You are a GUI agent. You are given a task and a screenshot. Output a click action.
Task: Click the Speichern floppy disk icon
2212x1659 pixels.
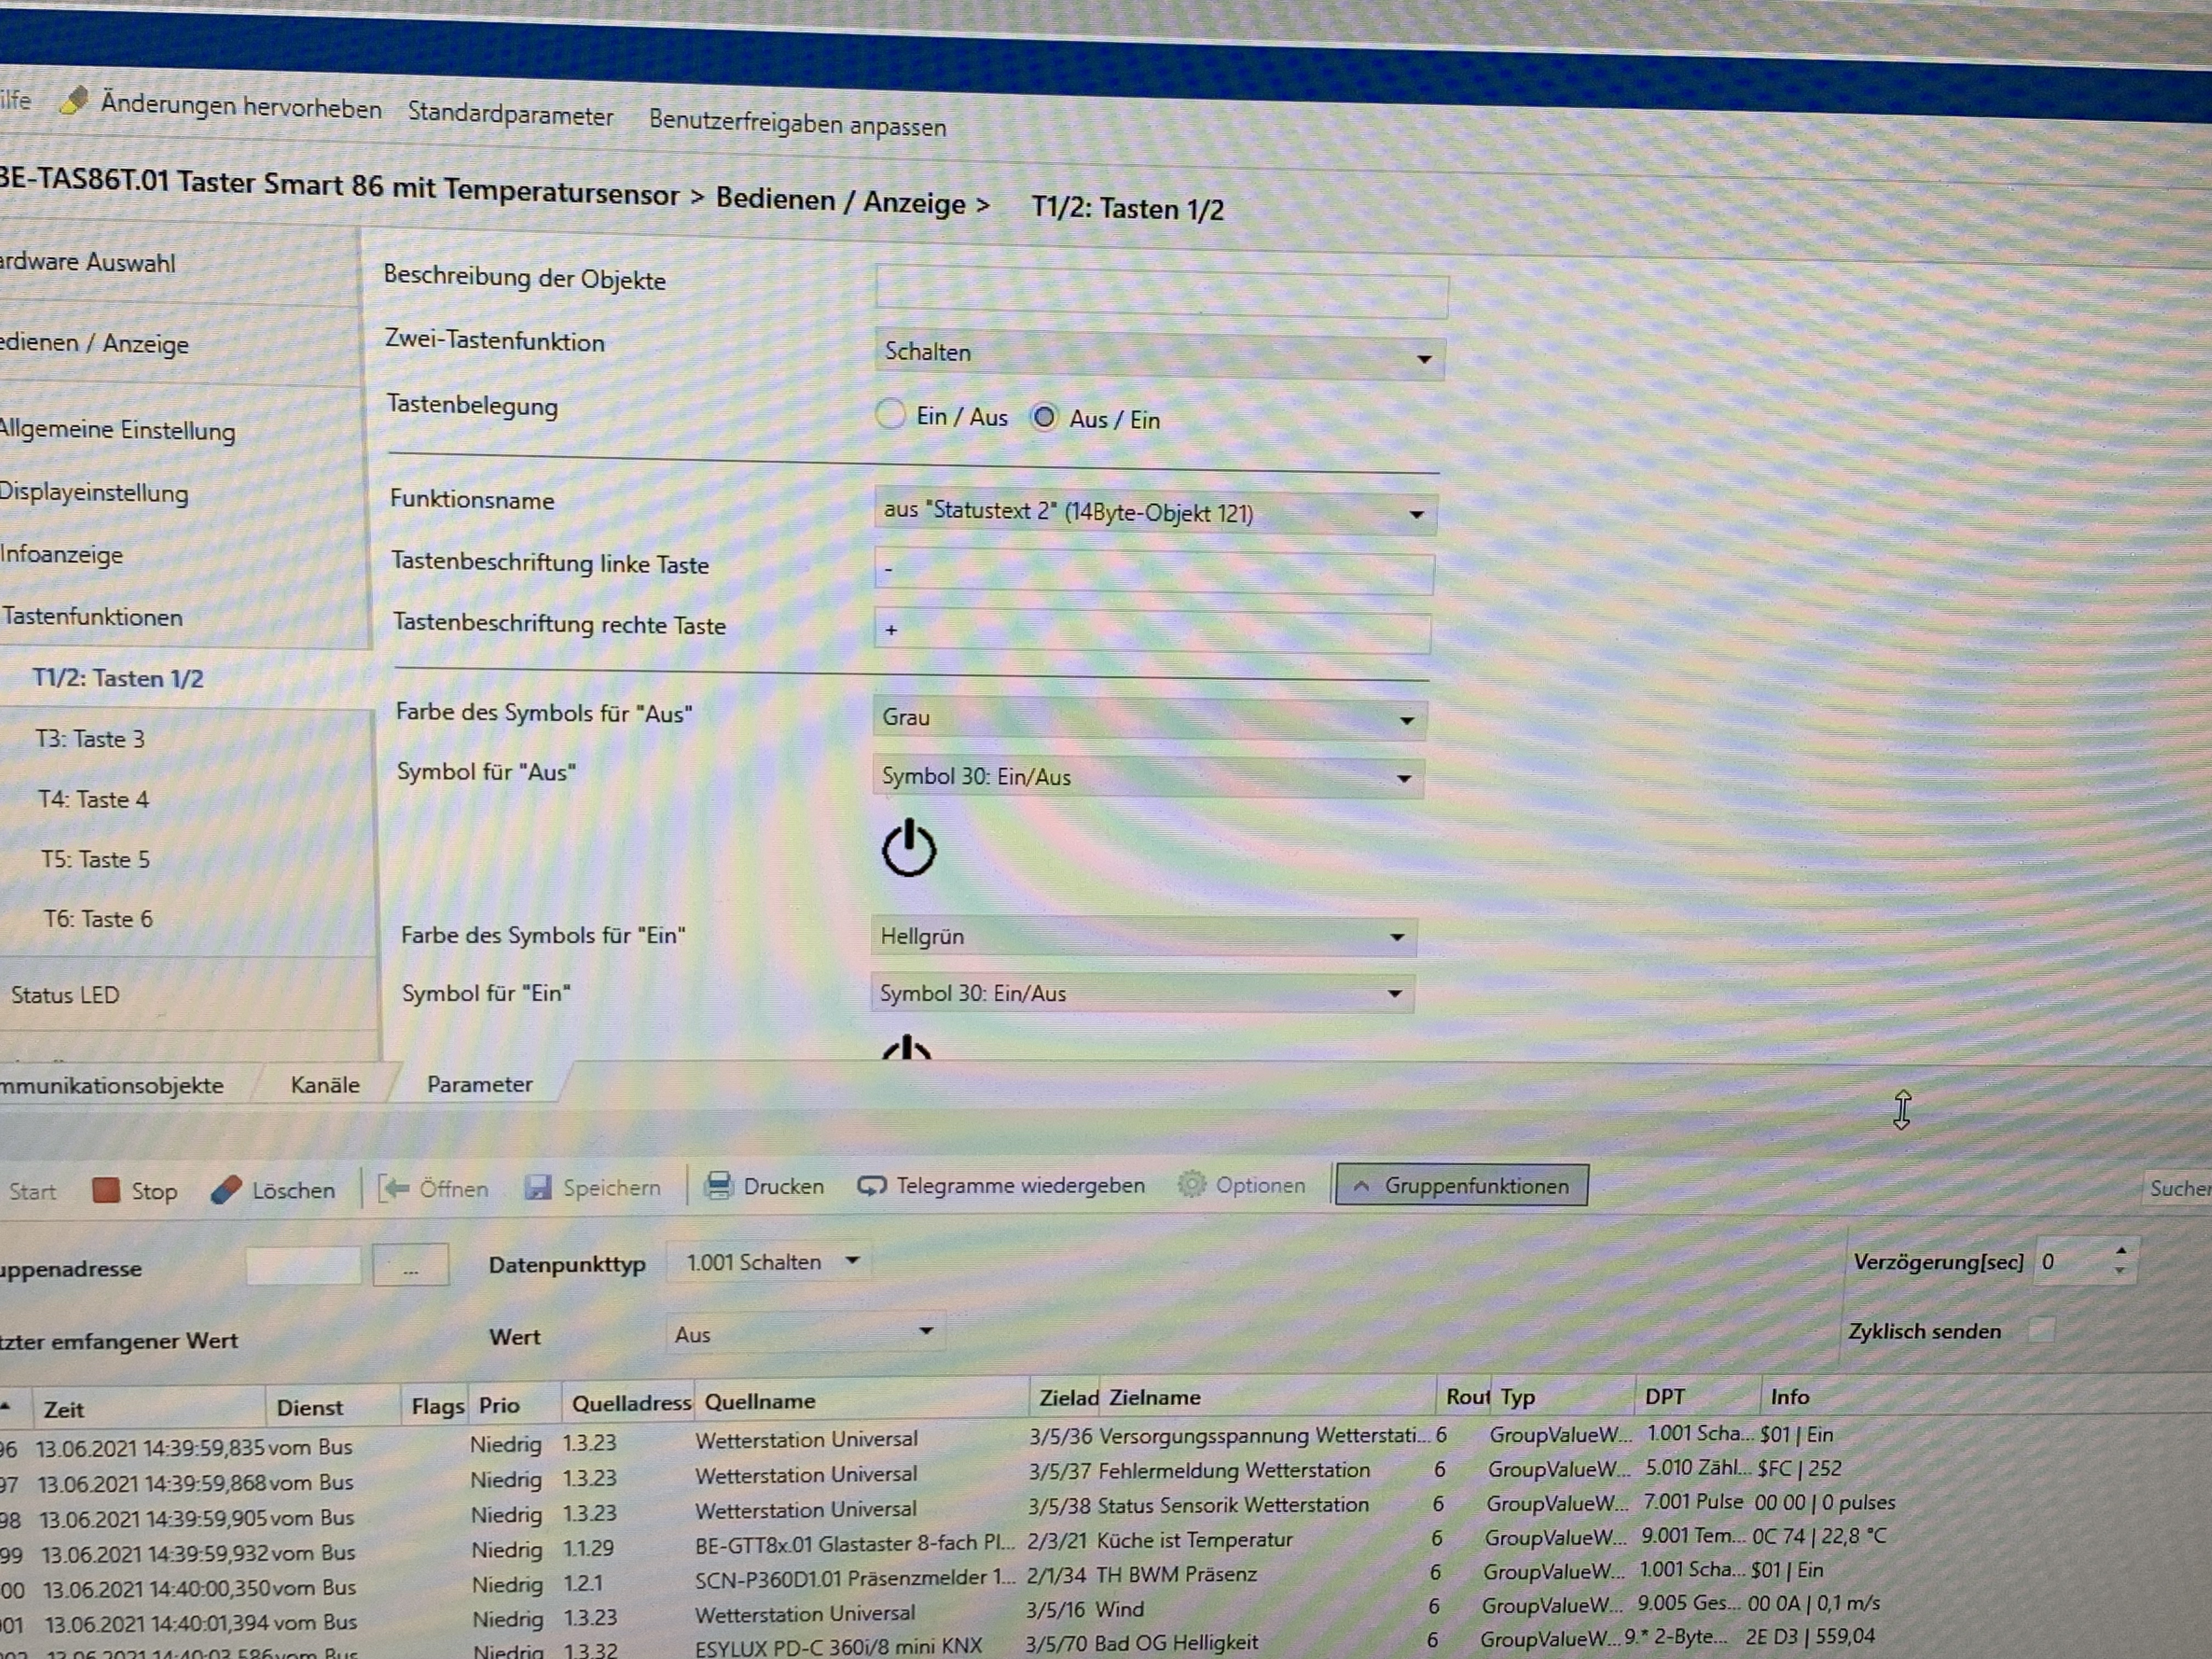click(x=539, y=1187)
